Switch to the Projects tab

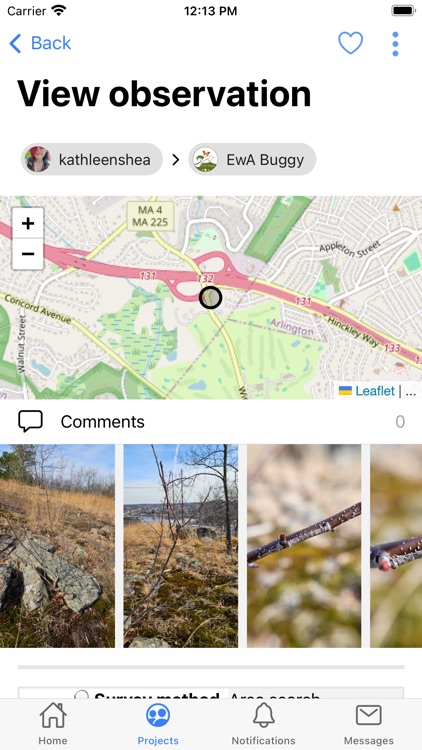coord(158,724)
